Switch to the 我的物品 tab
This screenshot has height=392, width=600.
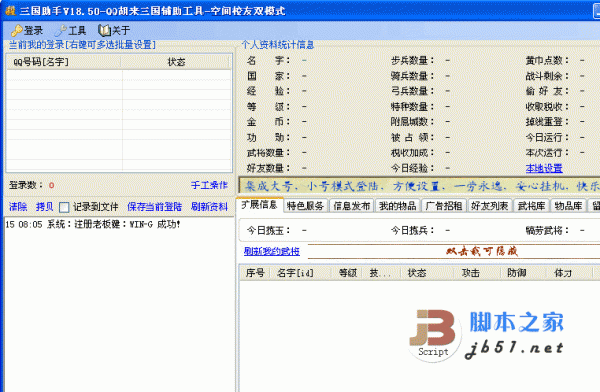click(398, 206)
